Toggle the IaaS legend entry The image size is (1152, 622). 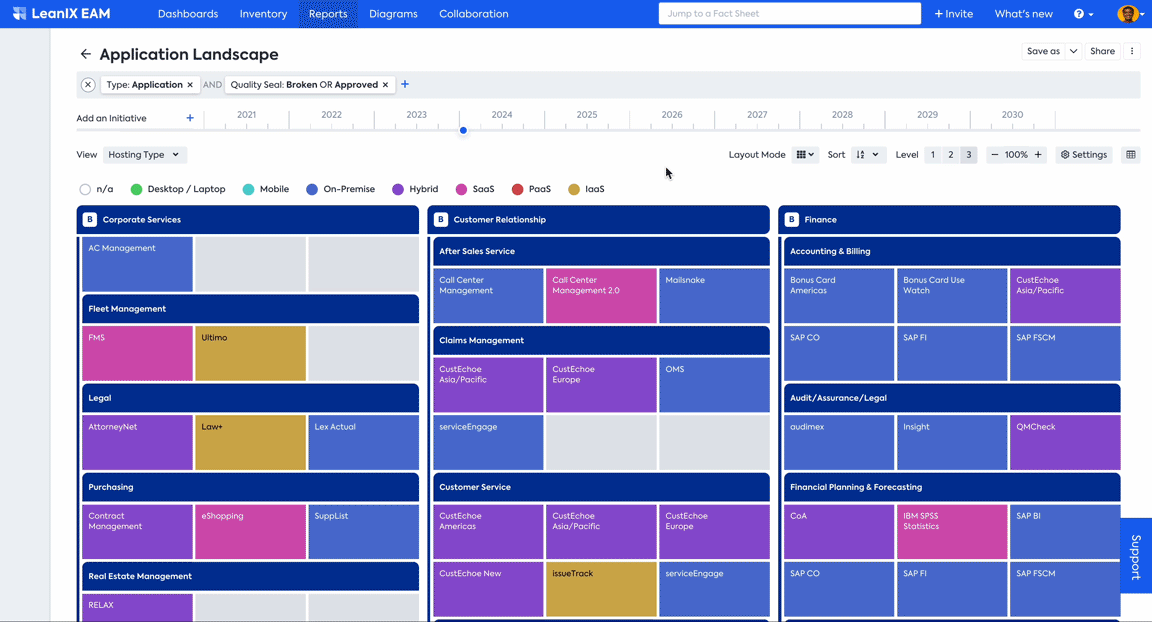pyautogui.click(x=586, y=189)
